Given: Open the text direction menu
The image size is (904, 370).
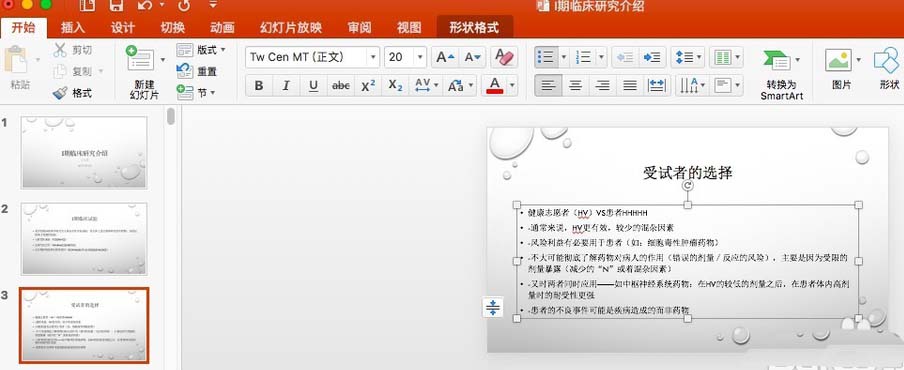Looking at the screenshot, I should click(691, 86).
